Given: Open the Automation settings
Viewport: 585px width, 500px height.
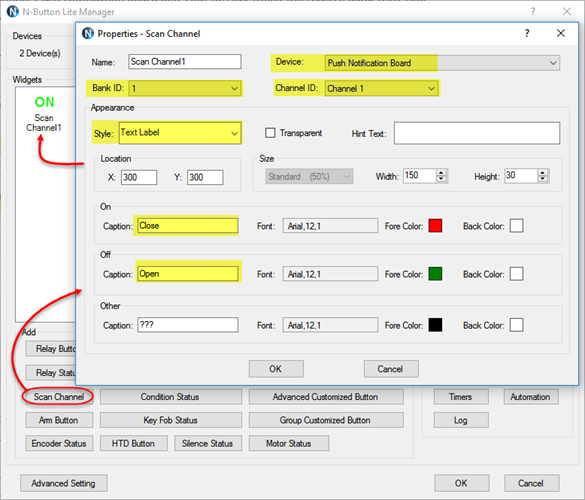Looking at the screenshot, I should pos(531,397).
